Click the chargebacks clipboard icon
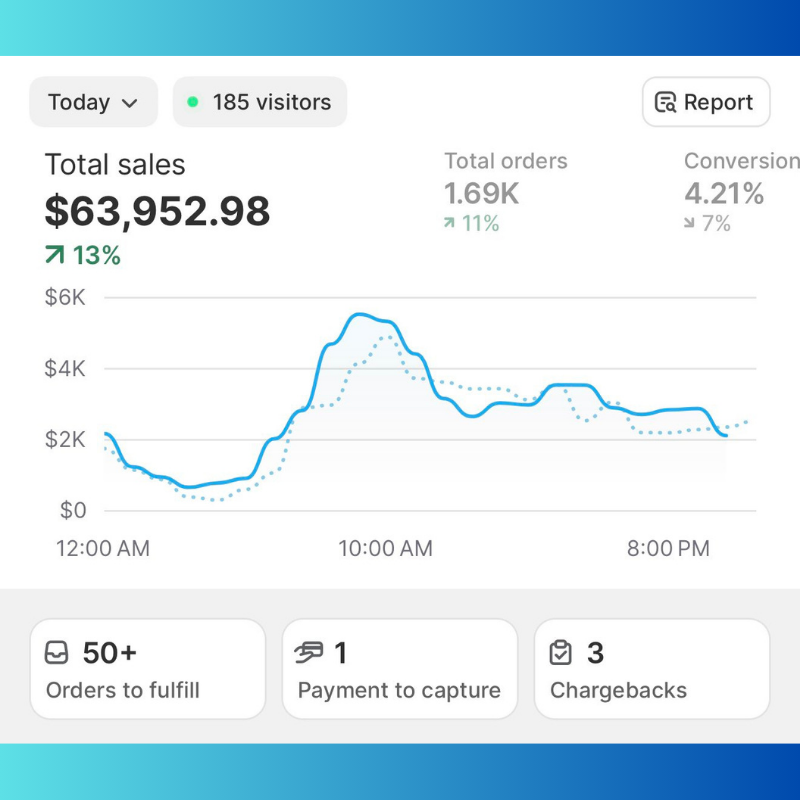The height and width of the screenshot is (800, 800). coord(561,653)
